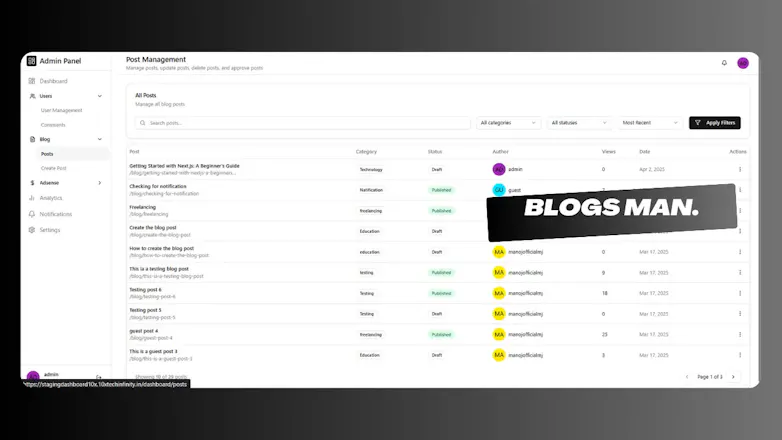Image resolution: width=782 pixels, height=440 pixels.
Task: Open actions menu for Testing post 6
Action: coord(740,293)
